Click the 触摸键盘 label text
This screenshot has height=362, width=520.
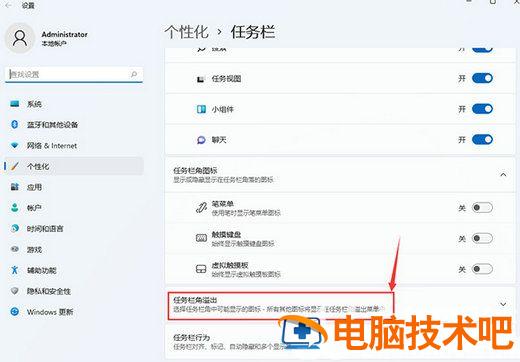[x=226, y=234]
